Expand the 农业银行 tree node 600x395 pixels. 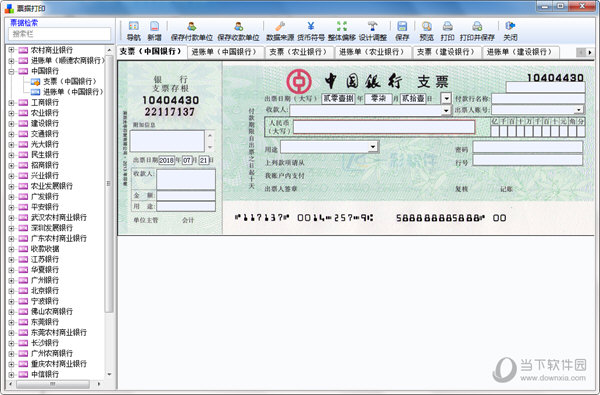tap(11, 113)
